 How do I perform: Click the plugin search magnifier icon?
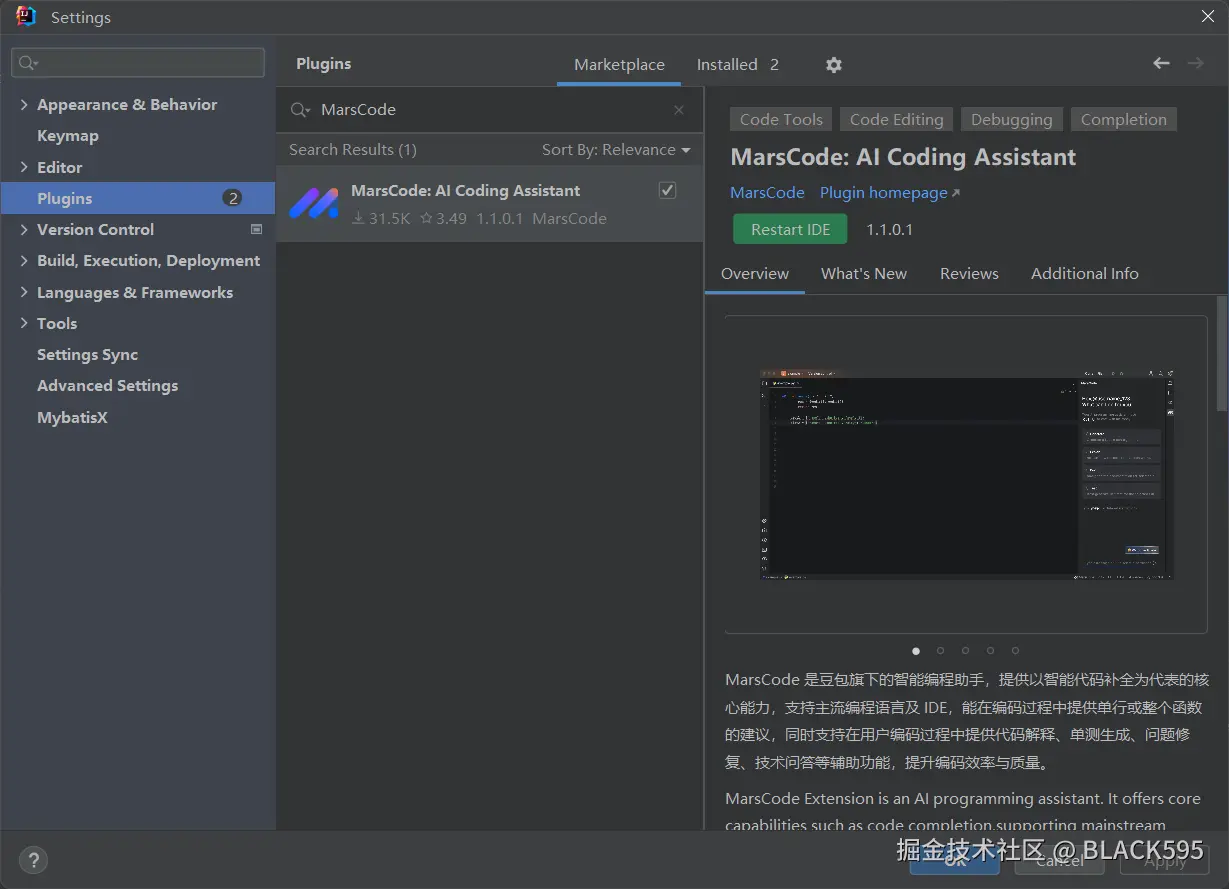pyautogui.click(x=300, y=110)
